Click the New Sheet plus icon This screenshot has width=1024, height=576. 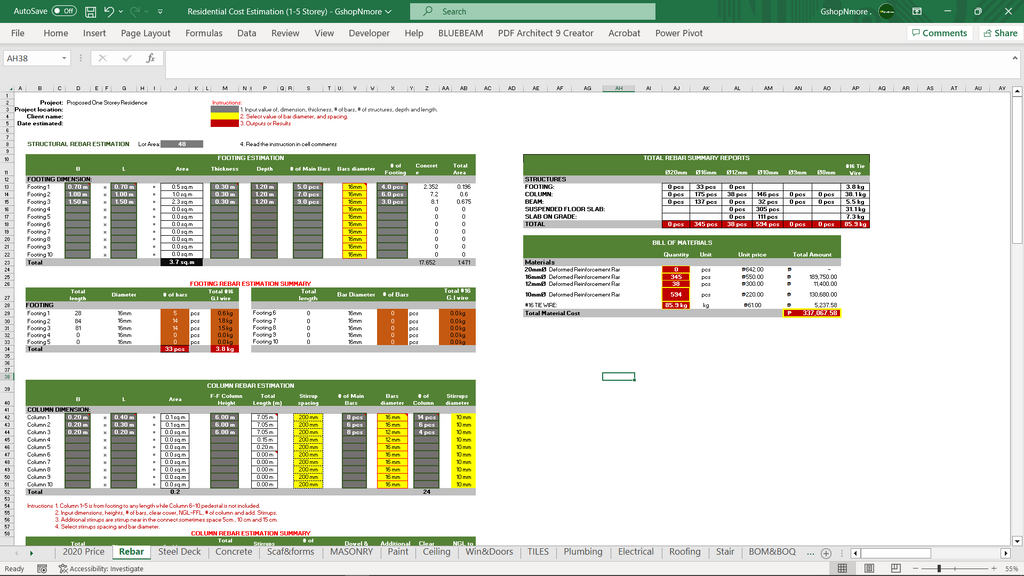[x=826, y=552]
